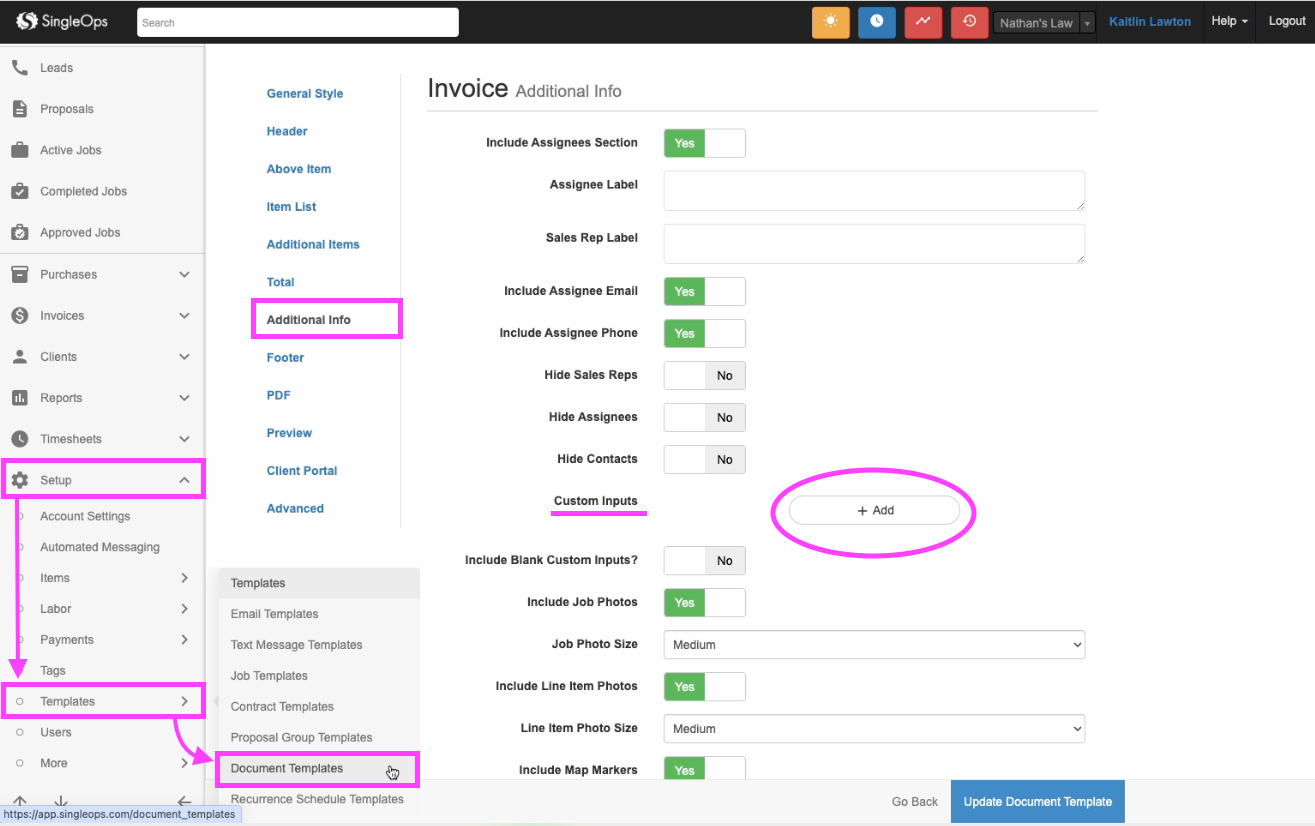The height and width of the screenshot is (826, 1315).
Task: Toggle the Hide Sales Reps switch
Action: point(704,376)
